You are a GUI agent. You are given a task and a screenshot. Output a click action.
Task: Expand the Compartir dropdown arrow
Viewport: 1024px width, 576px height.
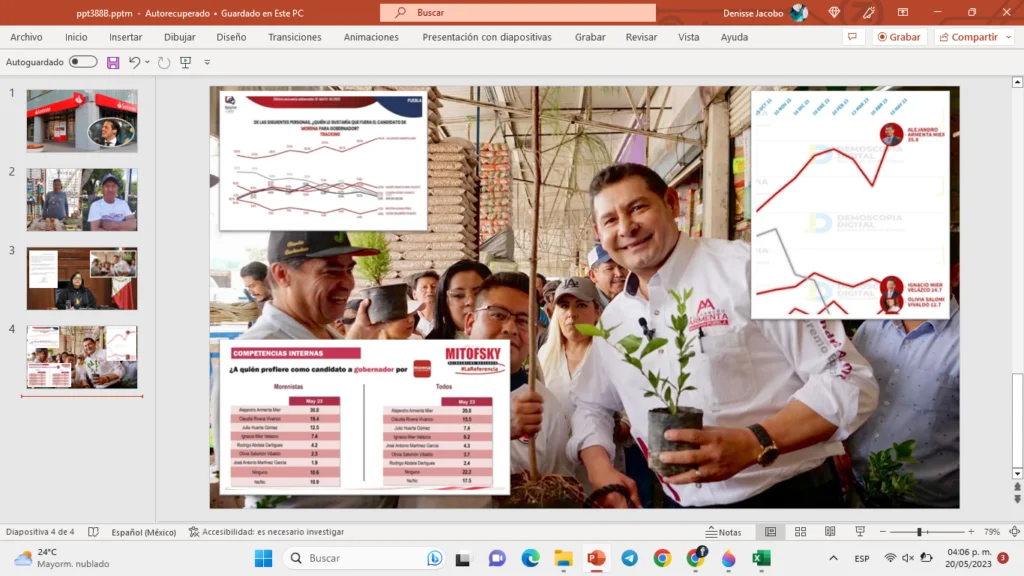pyautogui.click(x=1008, y=37)
